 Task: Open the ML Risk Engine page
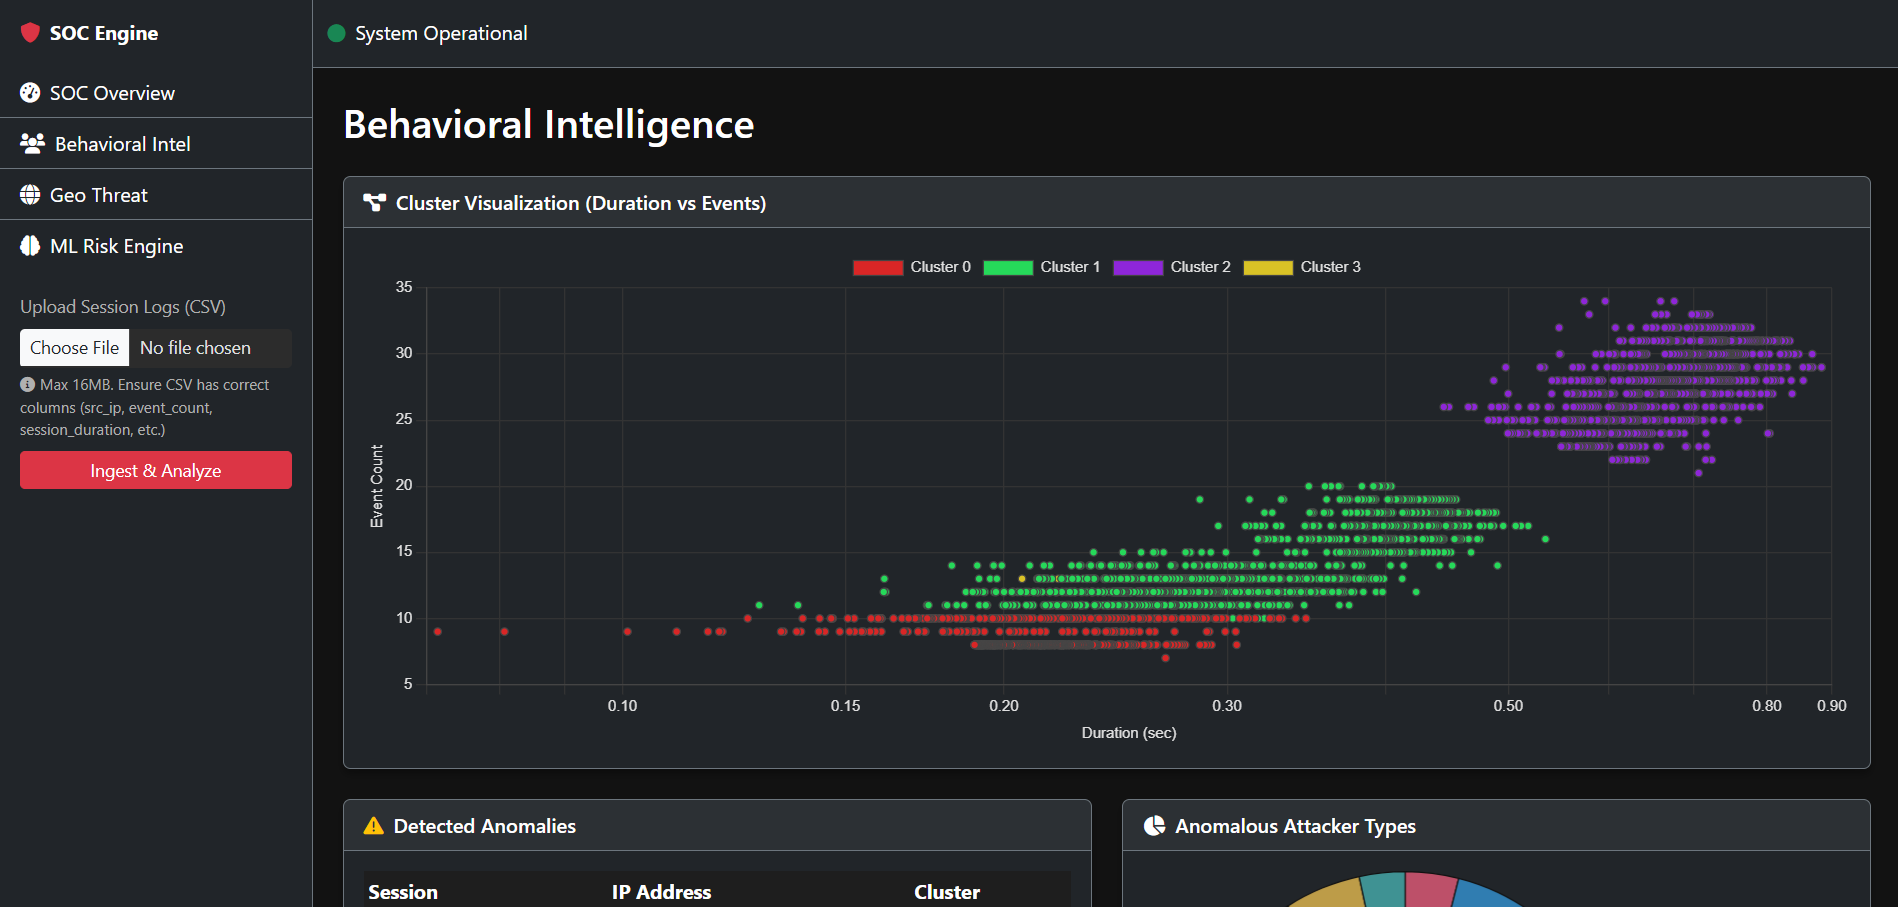click(116, 246)
